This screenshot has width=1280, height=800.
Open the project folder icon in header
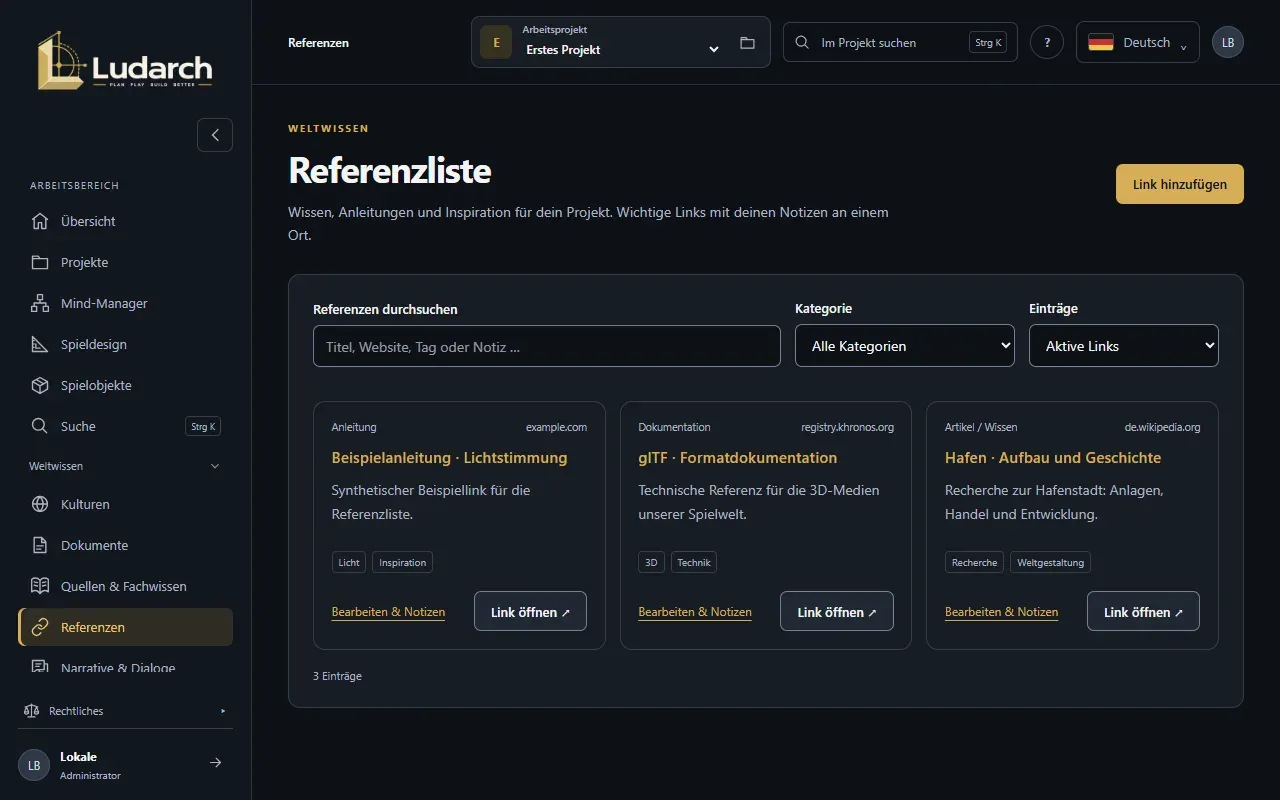tap(747, 43)
